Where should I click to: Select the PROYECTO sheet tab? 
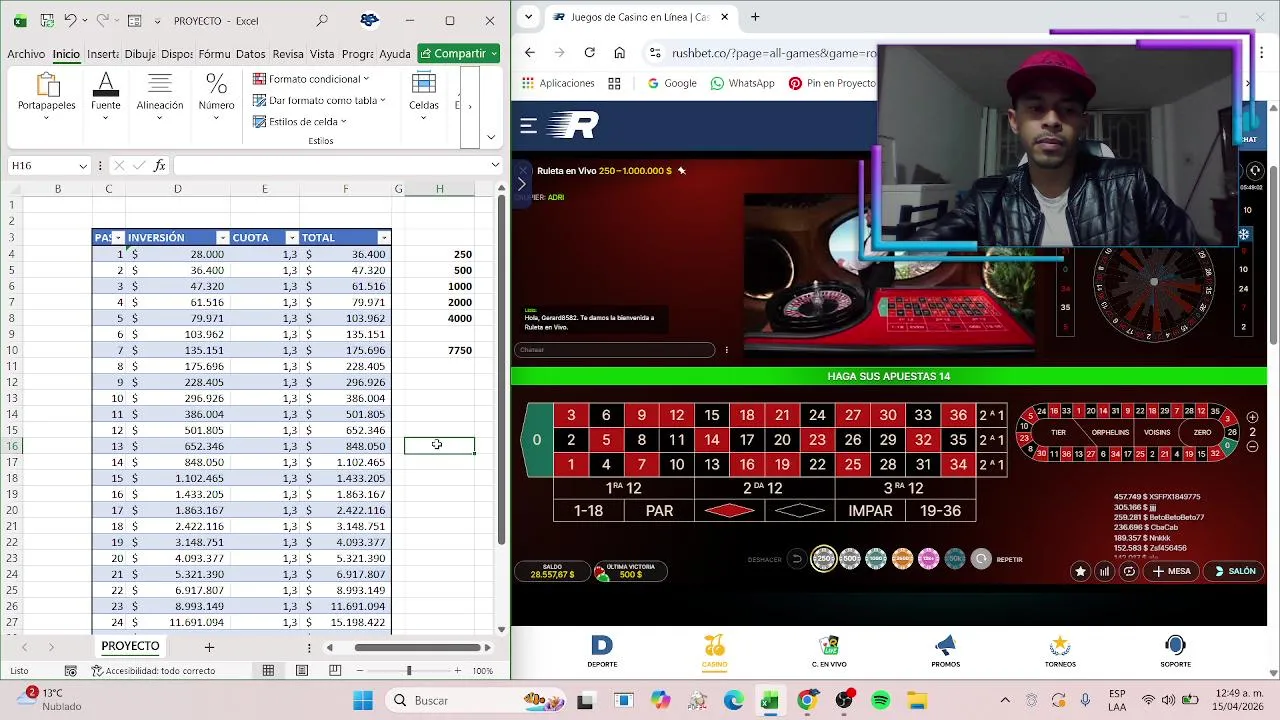[x=130, y=646]
